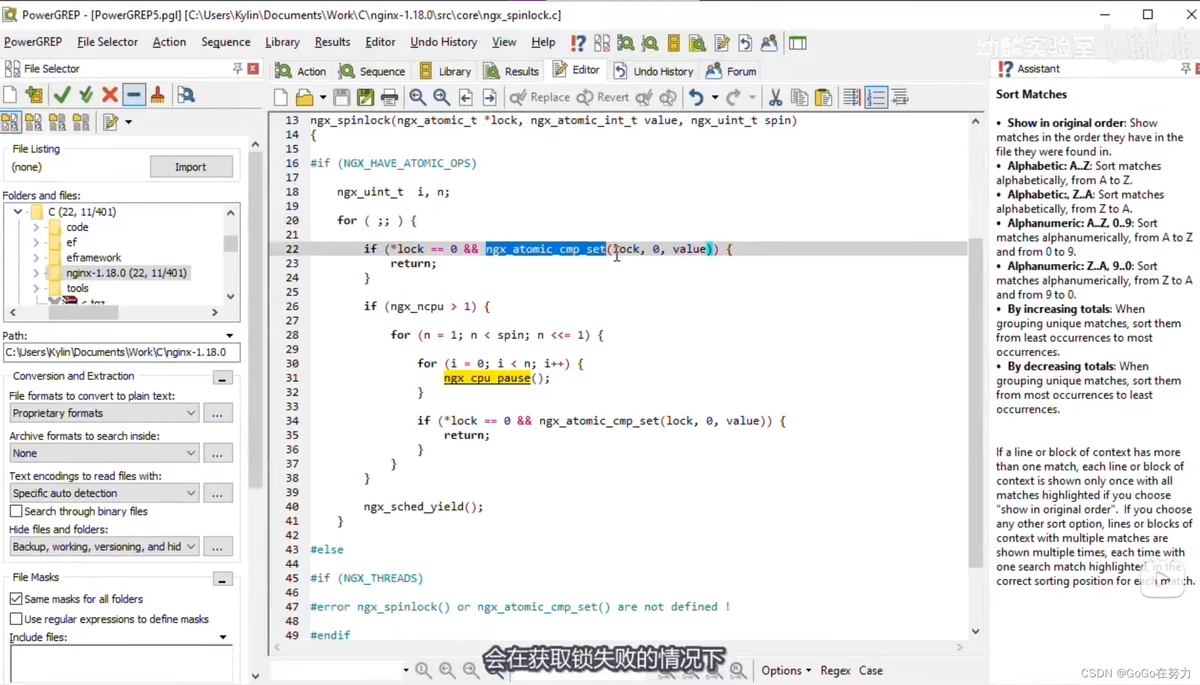This screenshot has height=685, width=1200.
Task: Pin the File Selector panel
Action: pos(238,69)
